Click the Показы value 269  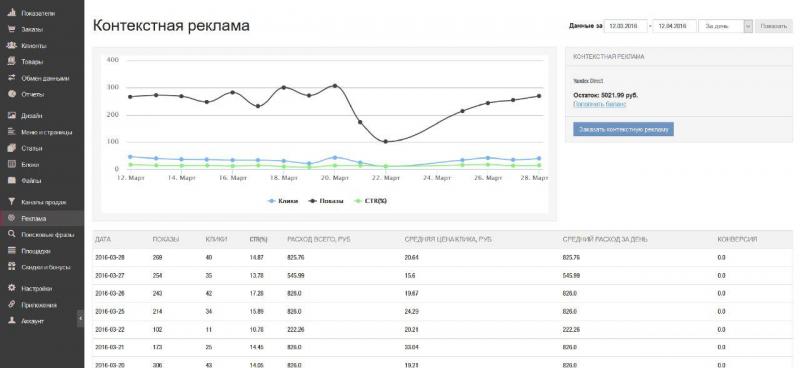(157, 258)
